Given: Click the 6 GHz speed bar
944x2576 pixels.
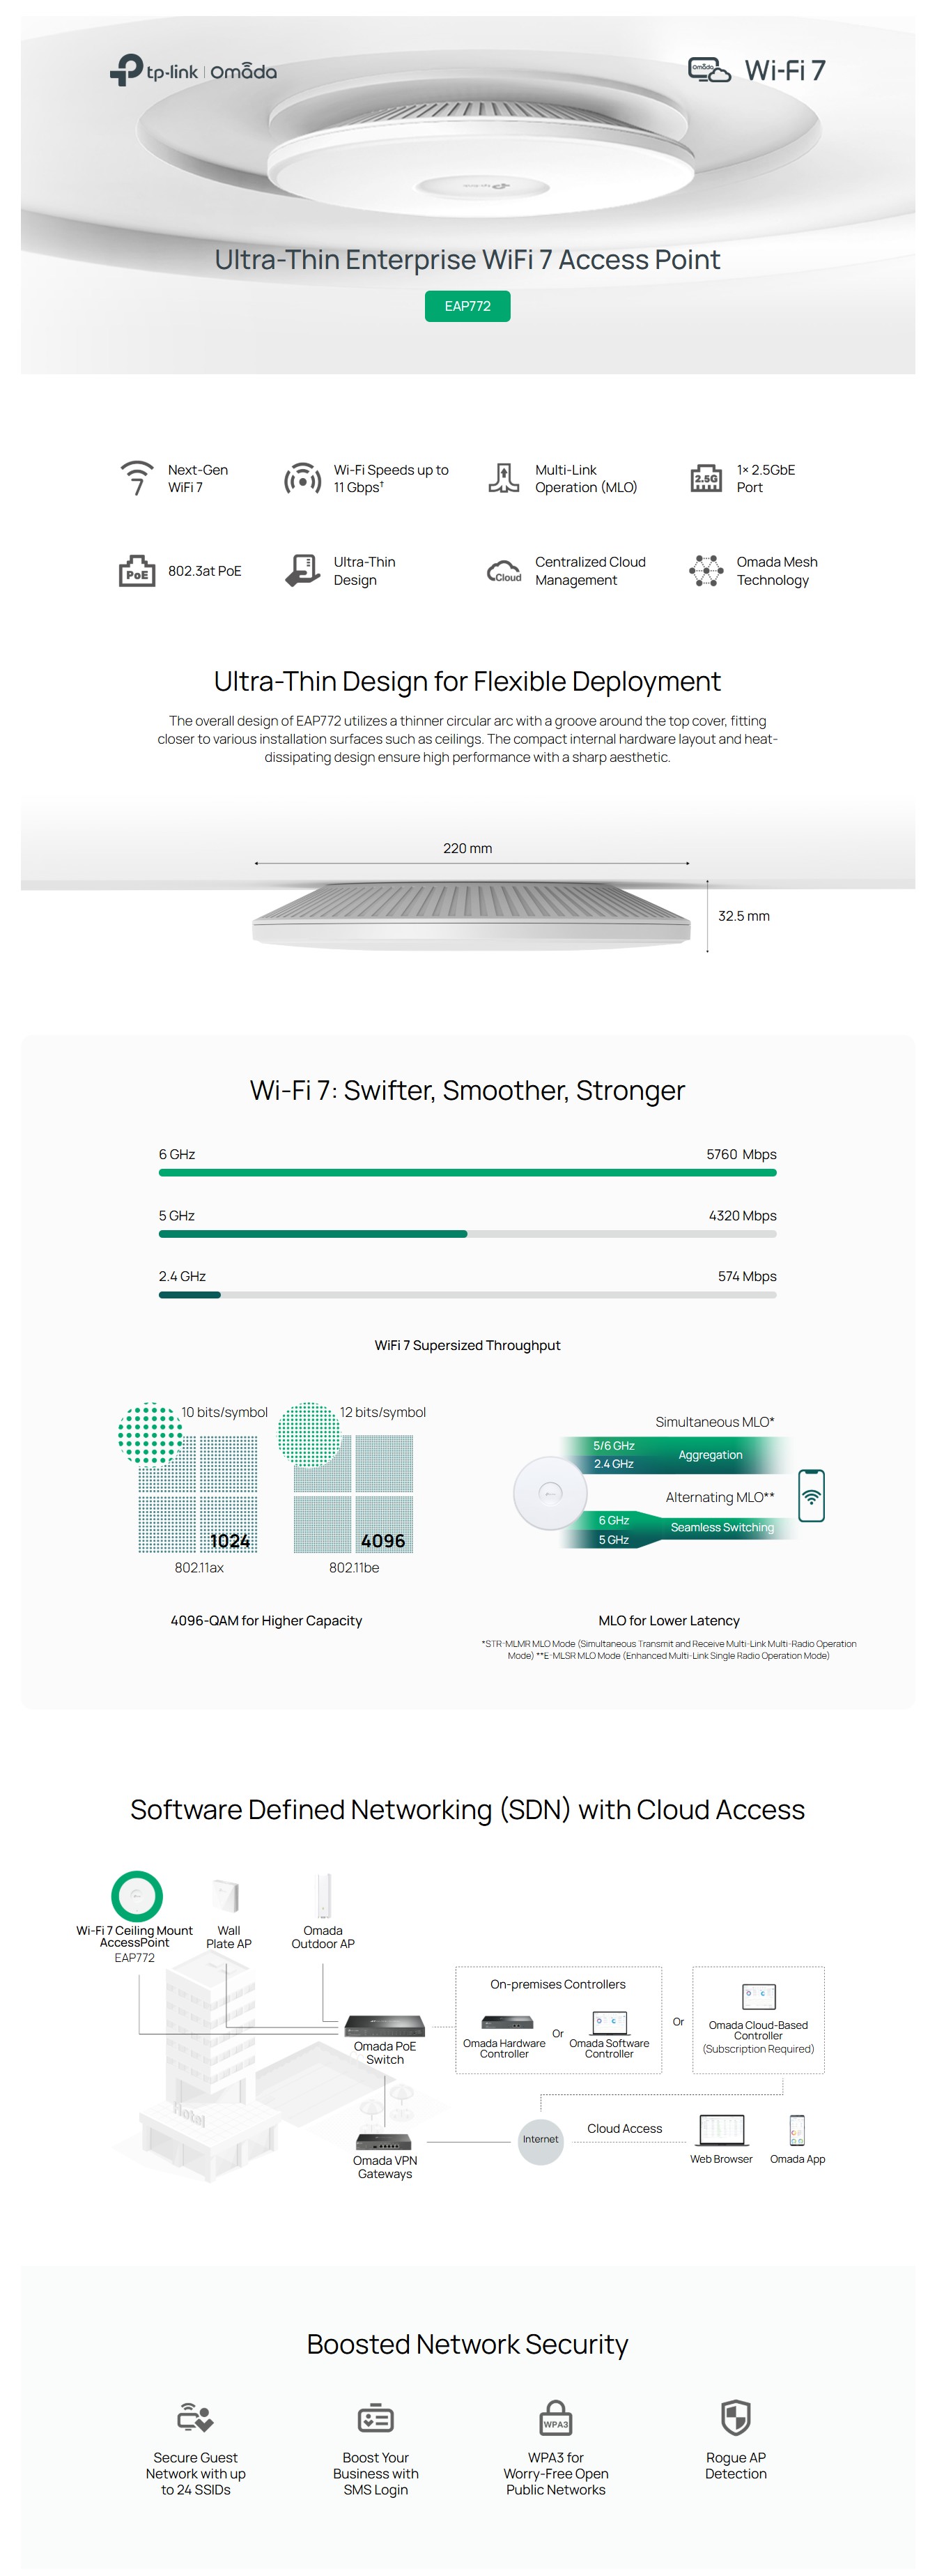Looking at the screenshot, I should coord(467,1172).
